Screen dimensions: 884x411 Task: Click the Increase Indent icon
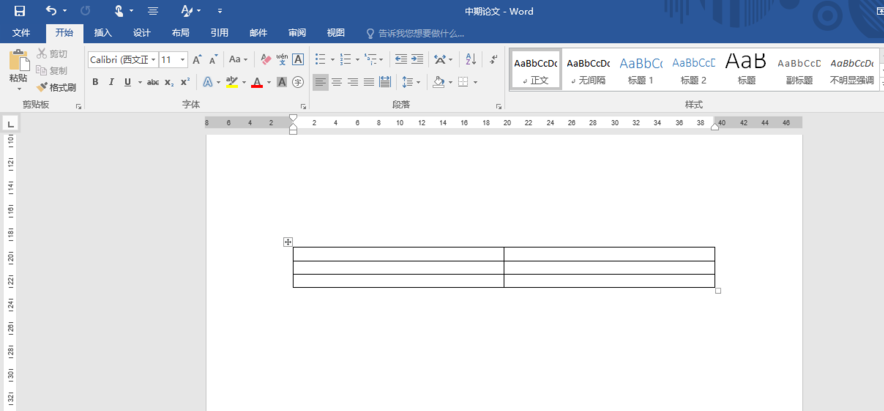click(x=416, y=60)
